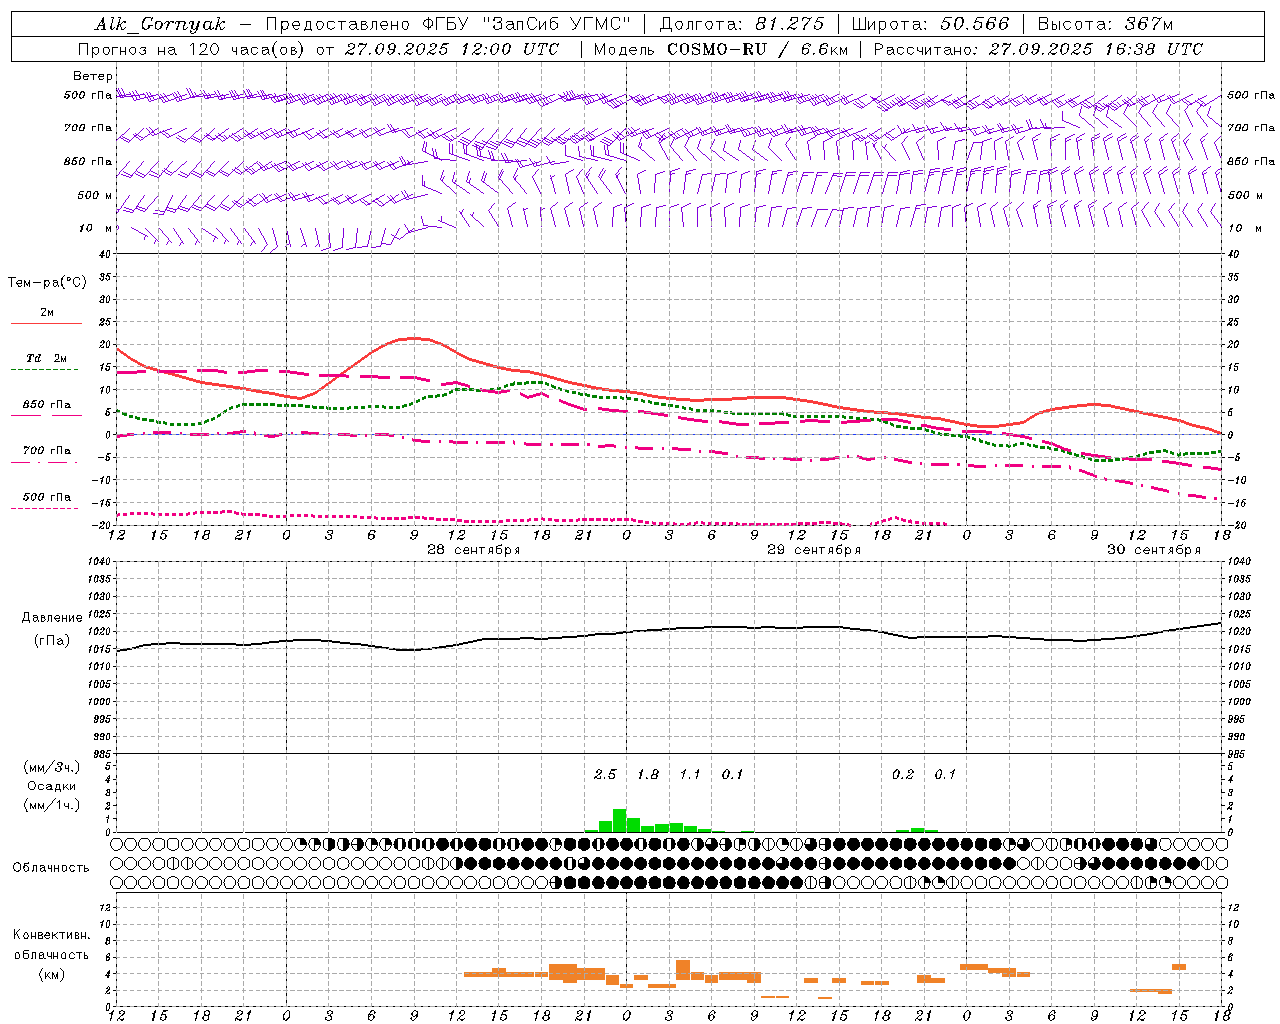
Task: Select the elevation text Высота: 367м
Action: (1105, 24)
